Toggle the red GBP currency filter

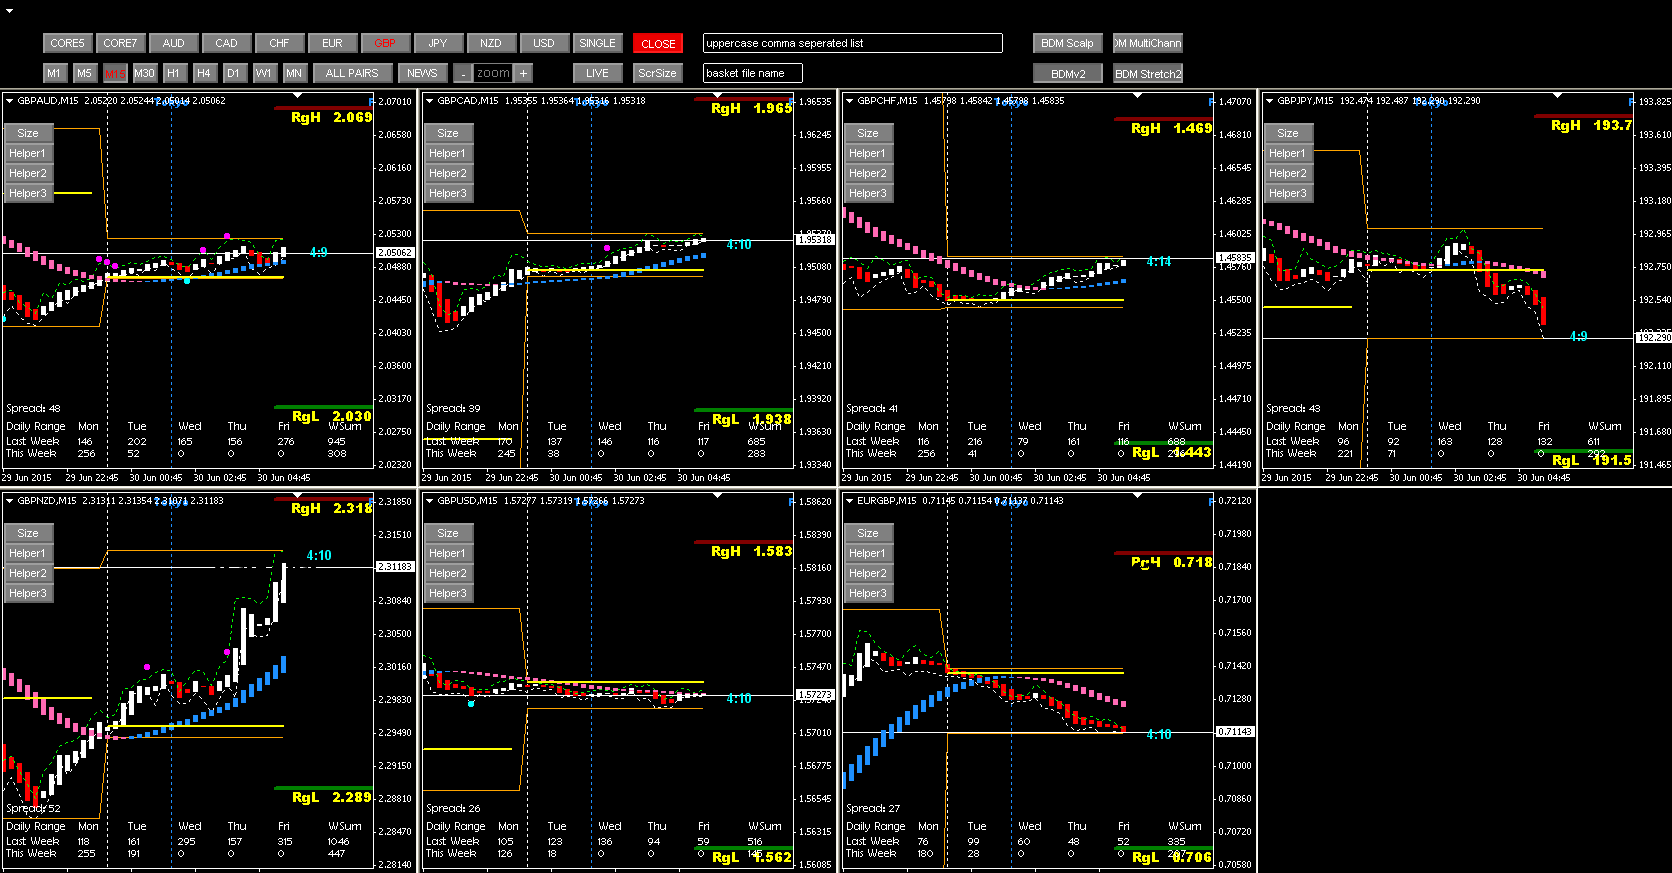(386, 43)
